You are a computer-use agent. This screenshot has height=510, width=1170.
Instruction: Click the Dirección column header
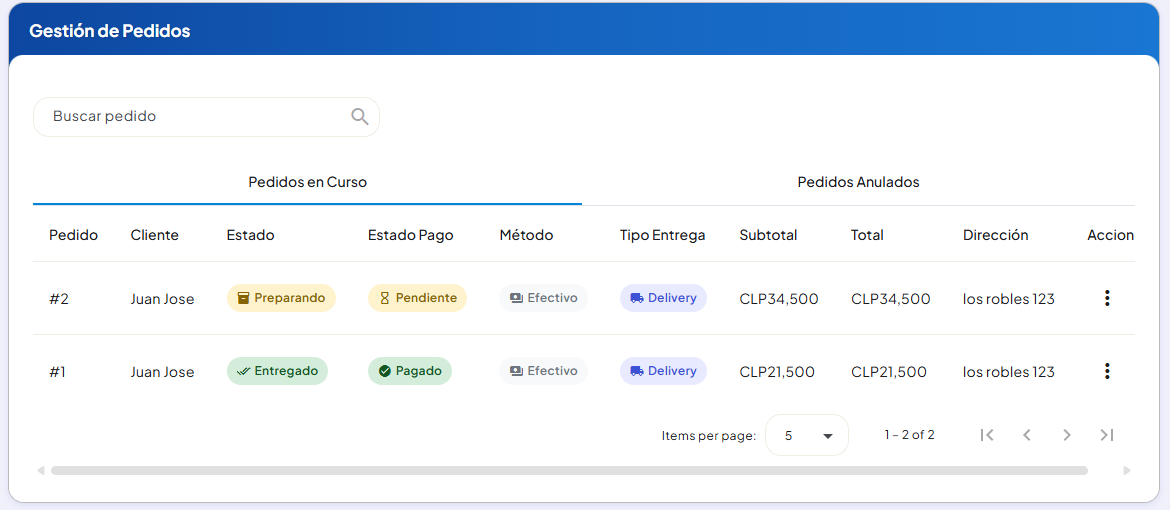[x=995, y=235]
